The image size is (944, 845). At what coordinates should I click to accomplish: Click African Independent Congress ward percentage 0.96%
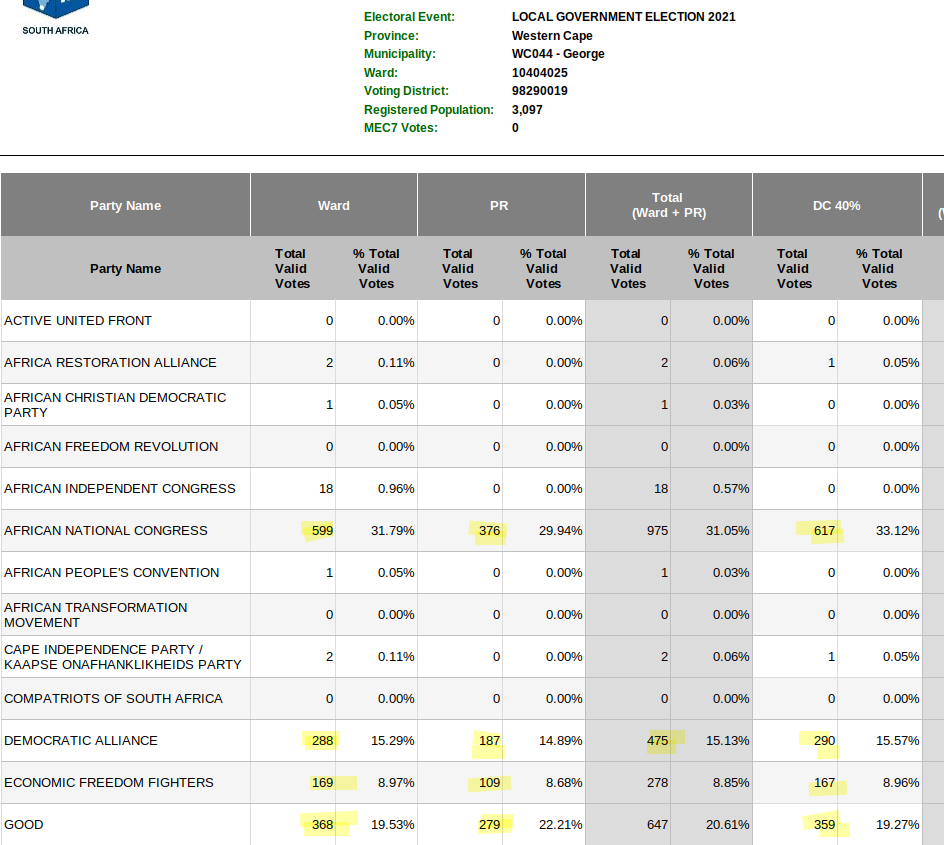[x=396, y=489]
